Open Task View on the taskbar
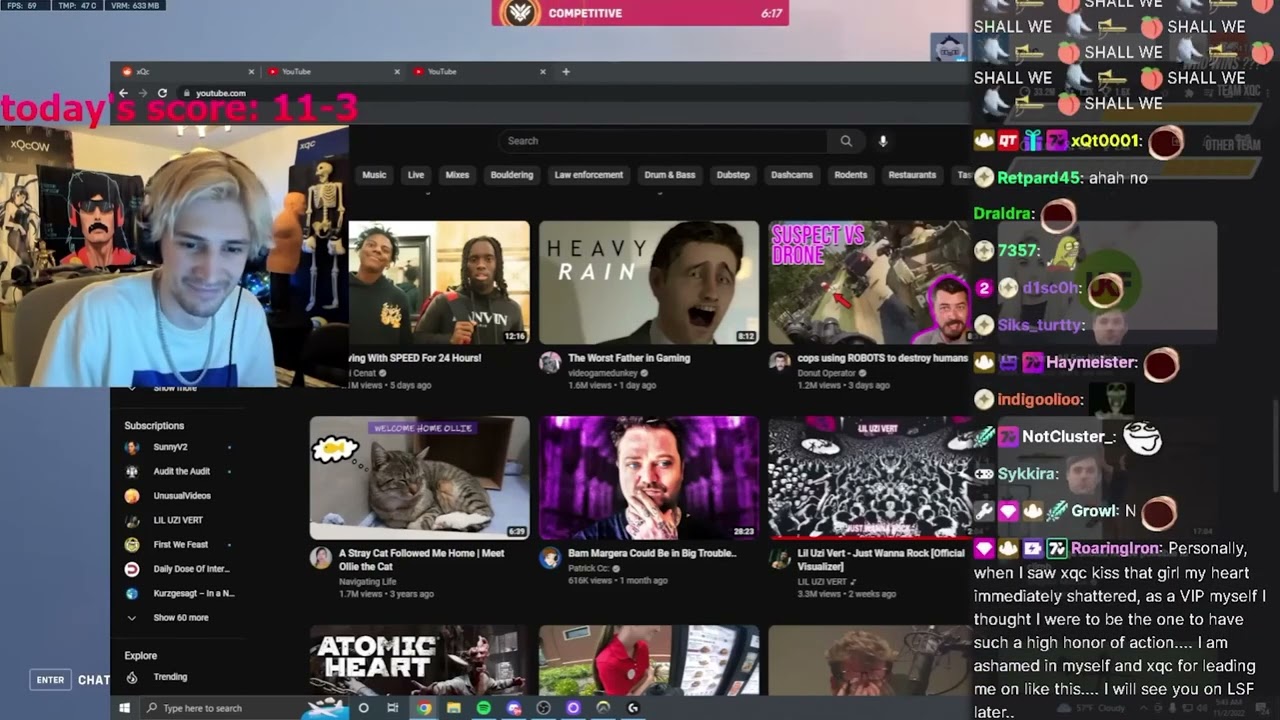This screenshot has height=720, width=1280. pos(393,708)
